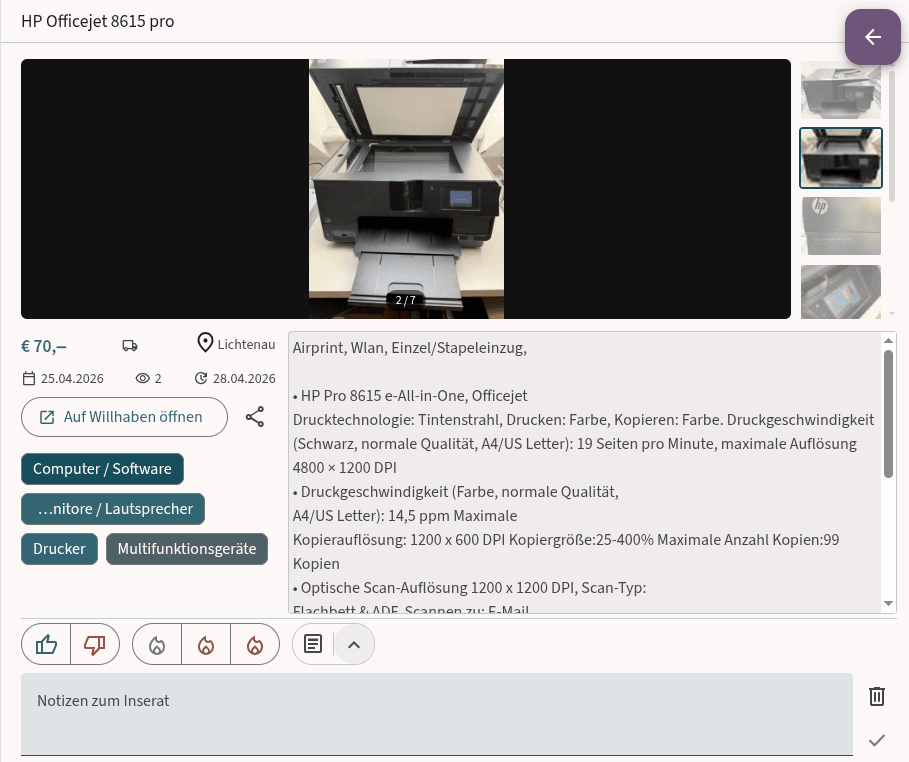Viewport: 909px width, 762px height.
Task: Click the updated date 28.04.2026
Action: 235,379
